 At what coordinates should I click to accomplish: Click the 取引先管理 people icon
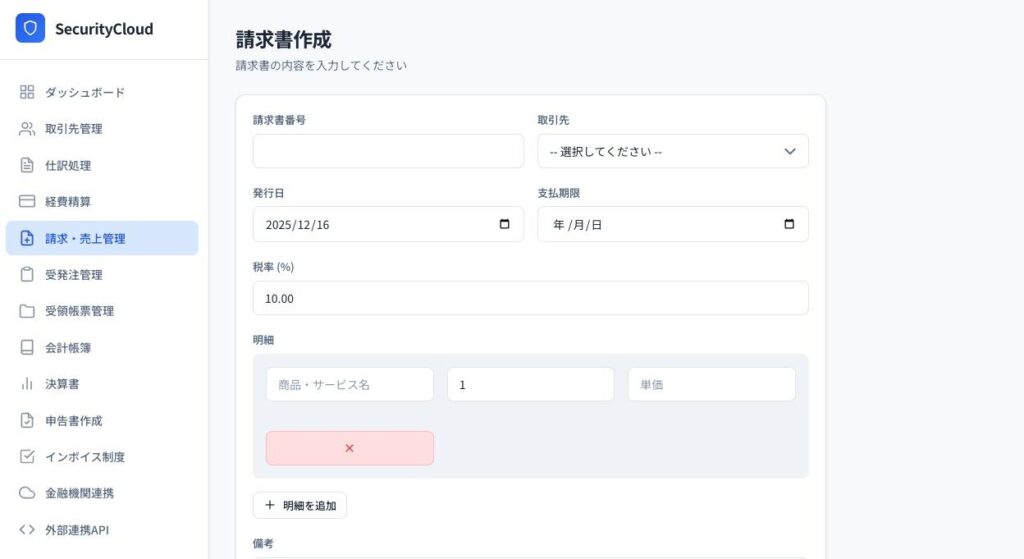tap(27, 129)
